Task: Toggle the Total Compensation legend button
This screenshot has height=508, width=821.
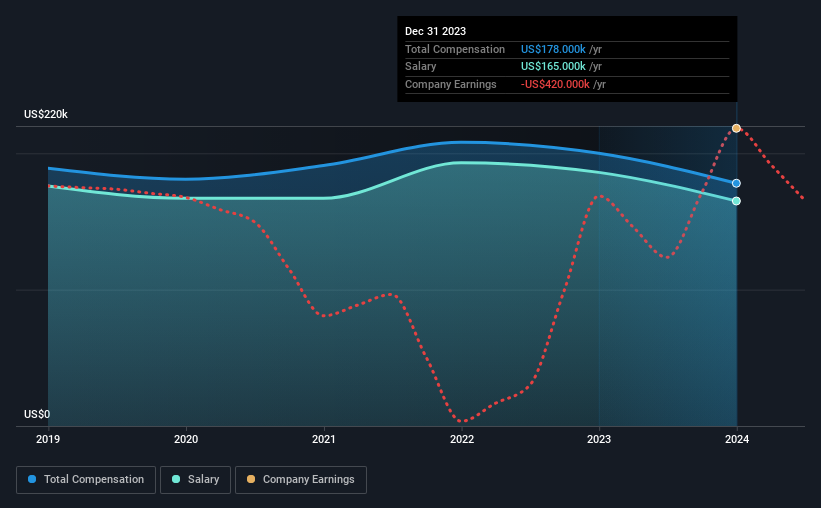Action: (x=86, y=480)
